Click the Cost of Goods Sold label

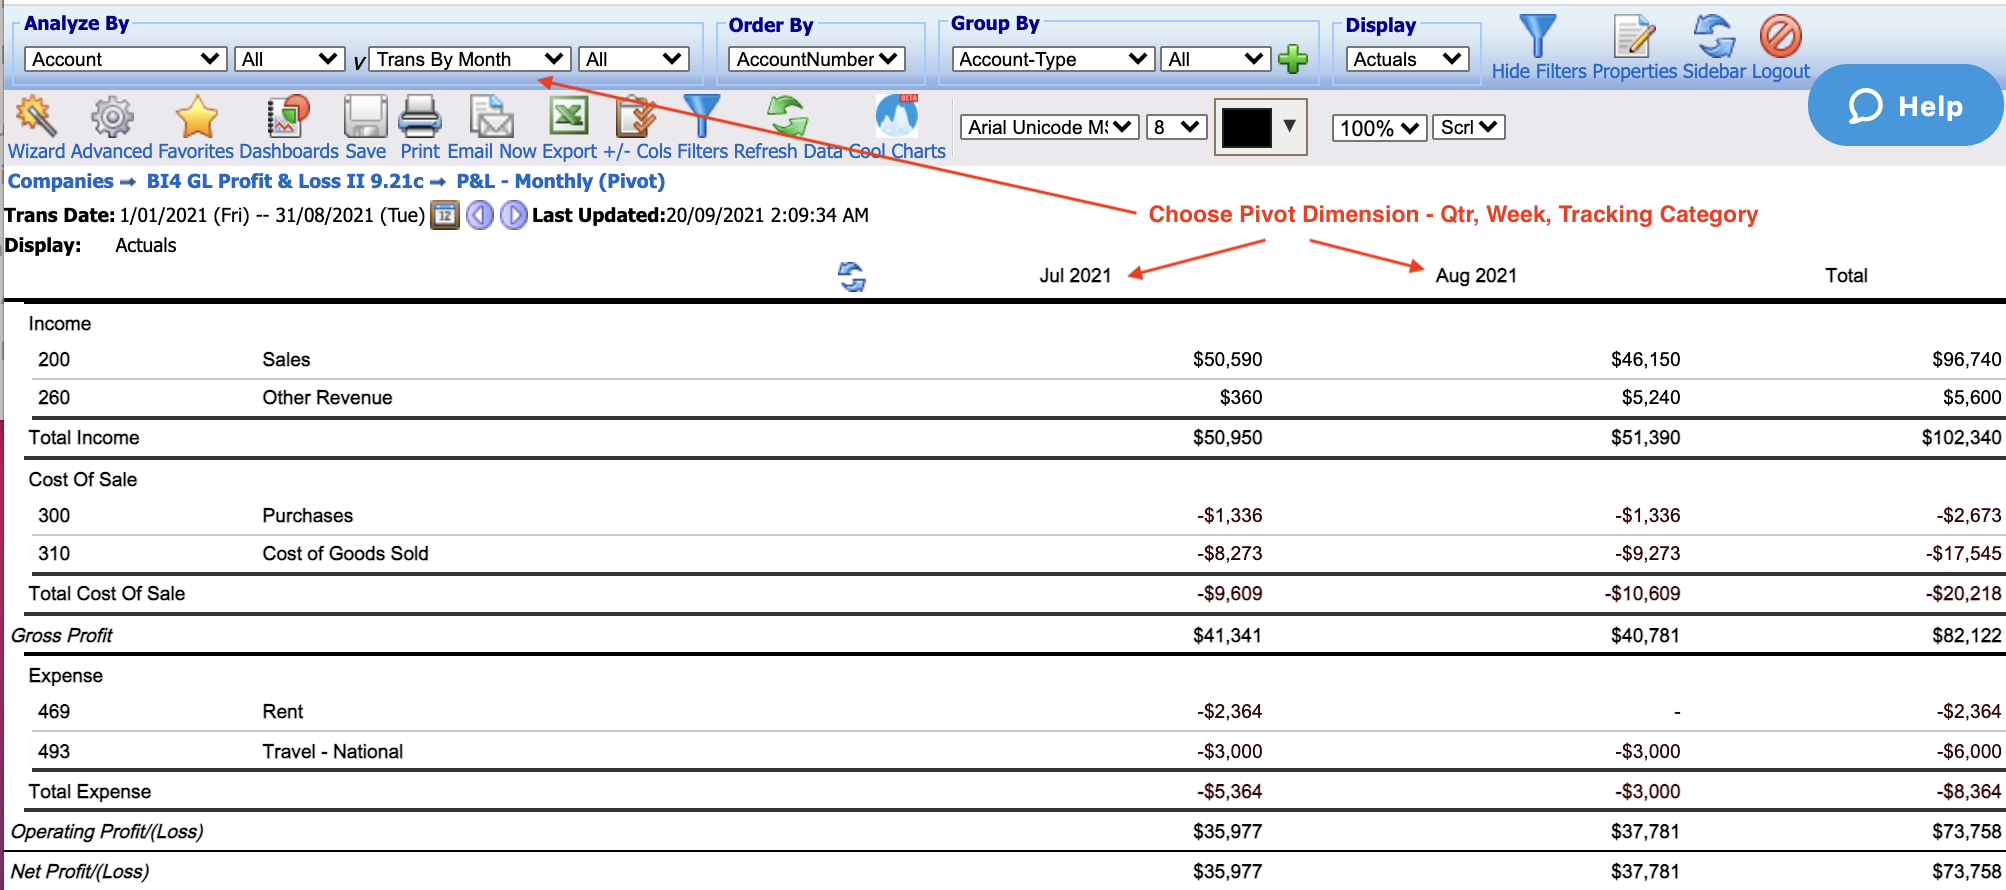click(x=345, y=554)
